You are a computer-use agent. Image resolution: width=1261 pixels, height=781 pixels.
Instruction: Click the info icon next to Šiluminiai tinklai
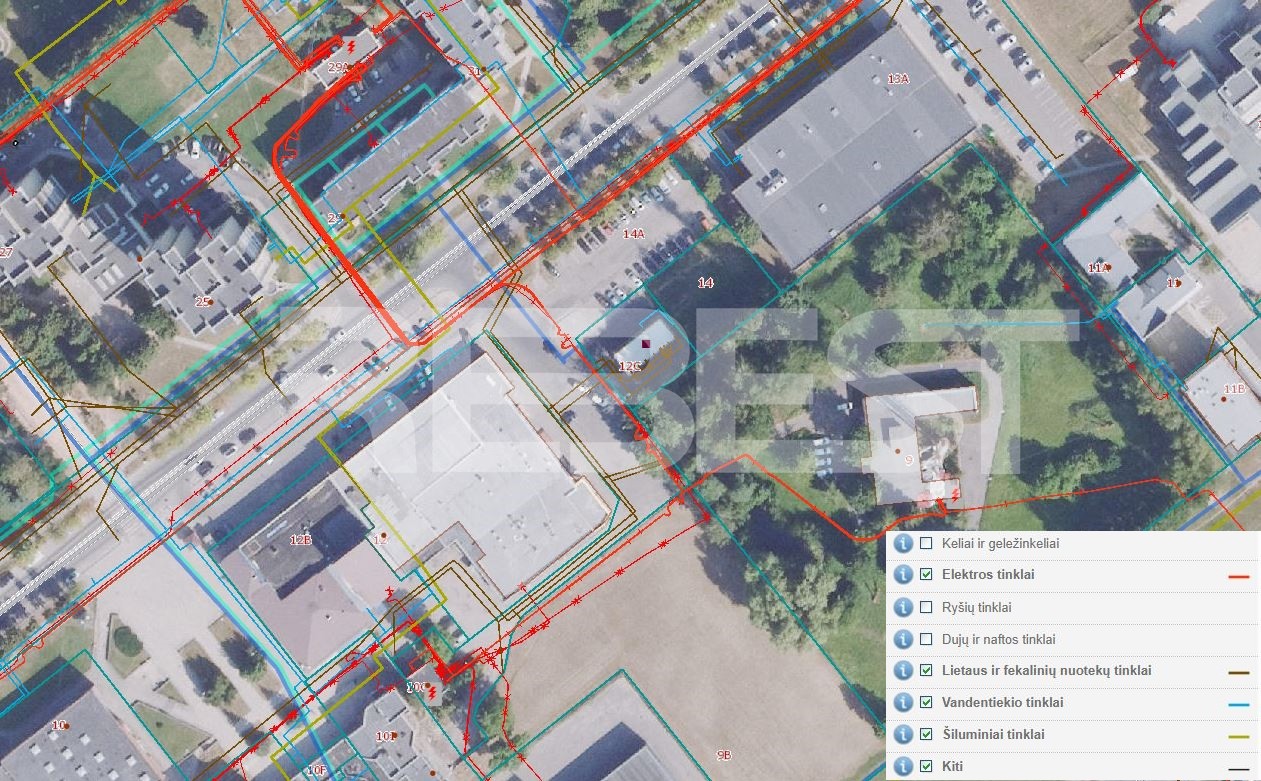[x=903, y=734]
